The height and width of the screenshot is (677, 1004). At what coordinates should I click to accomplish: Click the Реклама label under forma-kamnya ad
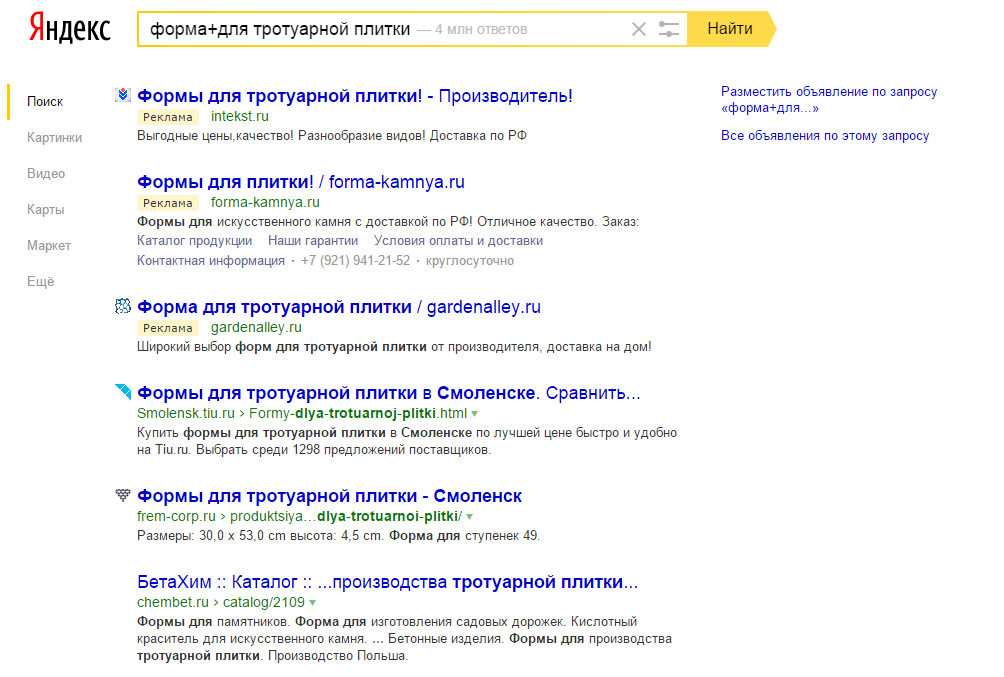[168, 202]
